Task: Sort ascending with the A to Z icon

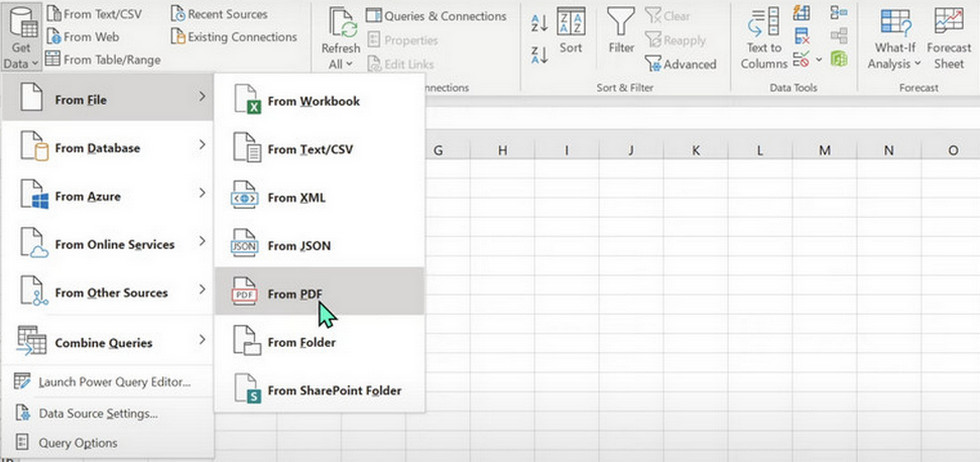Action: 539,24
